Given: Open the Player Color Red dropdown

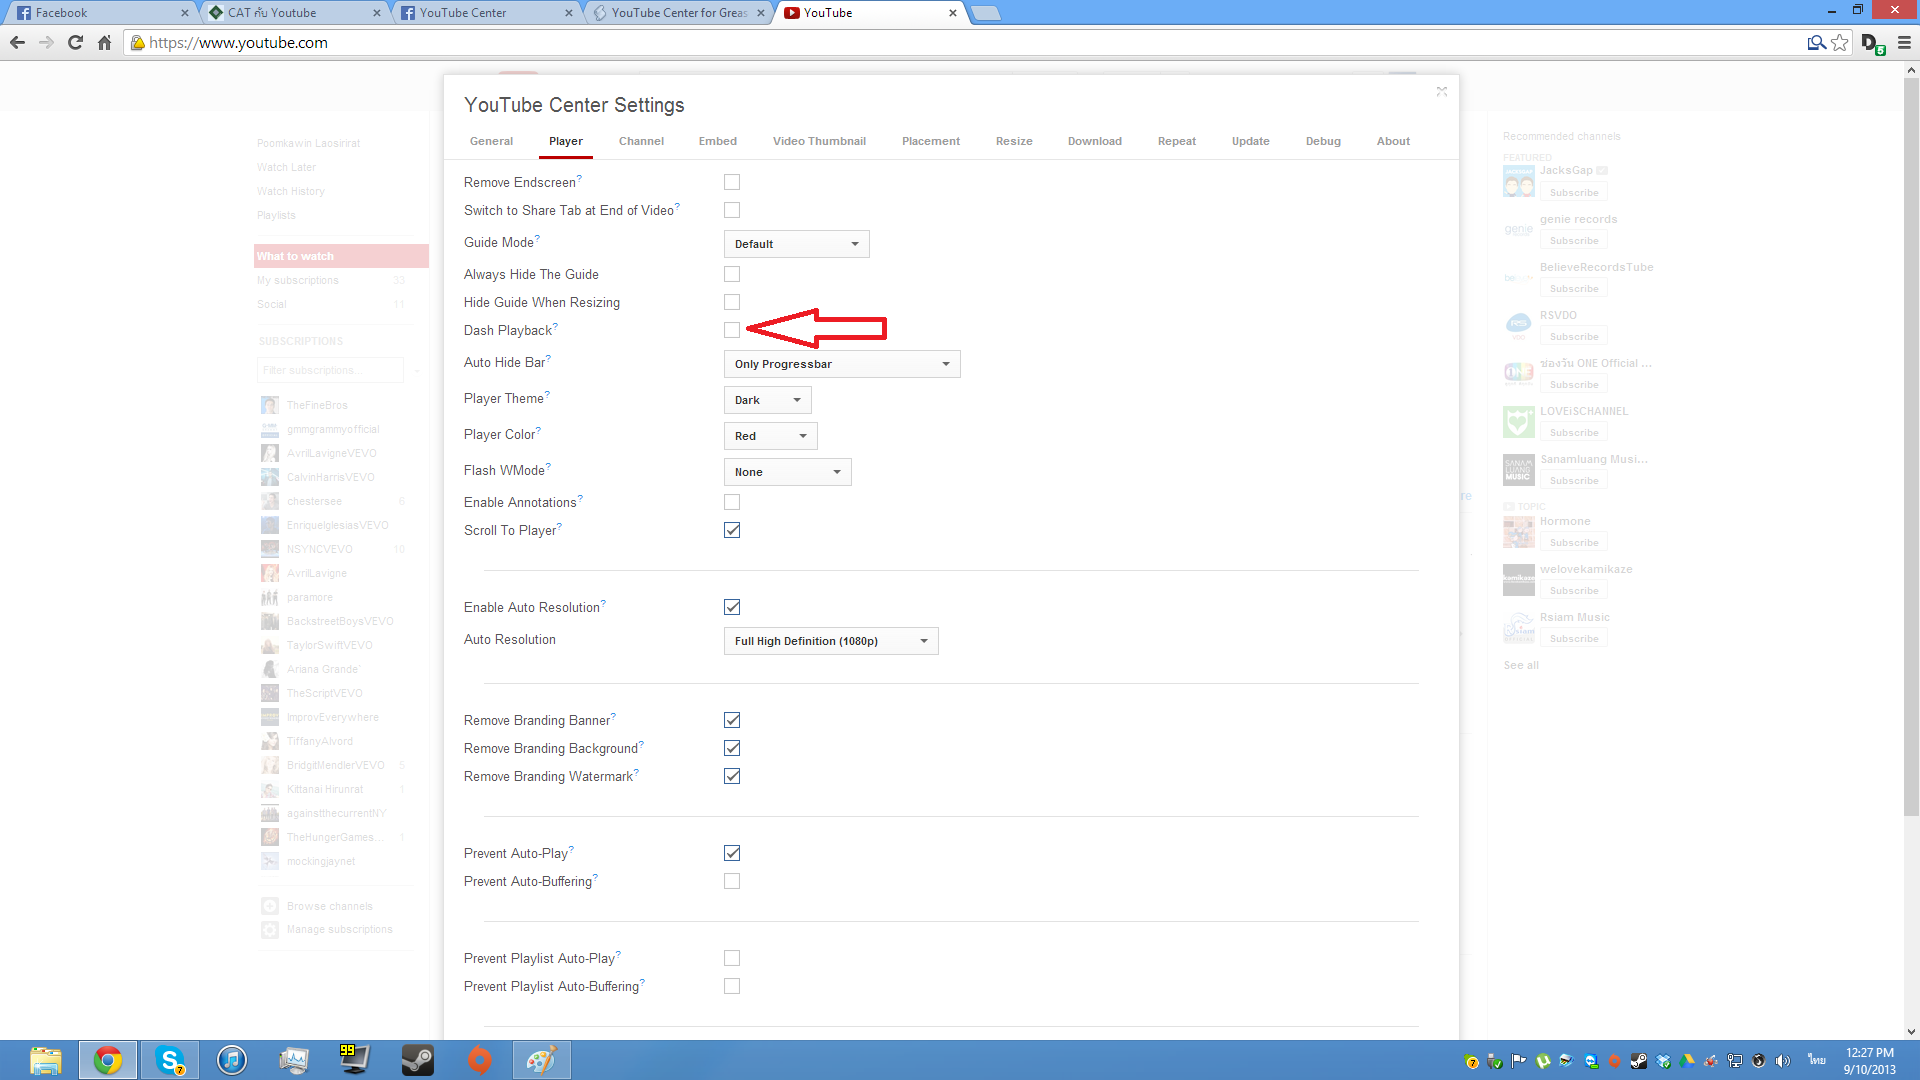Looking at the screenshot, I should pyautogui.click(x=770, y=436).
